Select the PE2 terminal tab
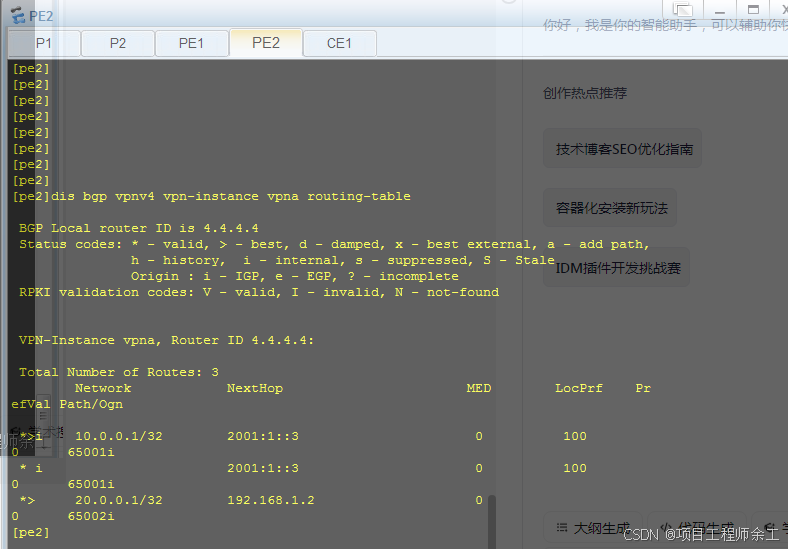This screenshot has width=788, height=549. coord(266,43)
